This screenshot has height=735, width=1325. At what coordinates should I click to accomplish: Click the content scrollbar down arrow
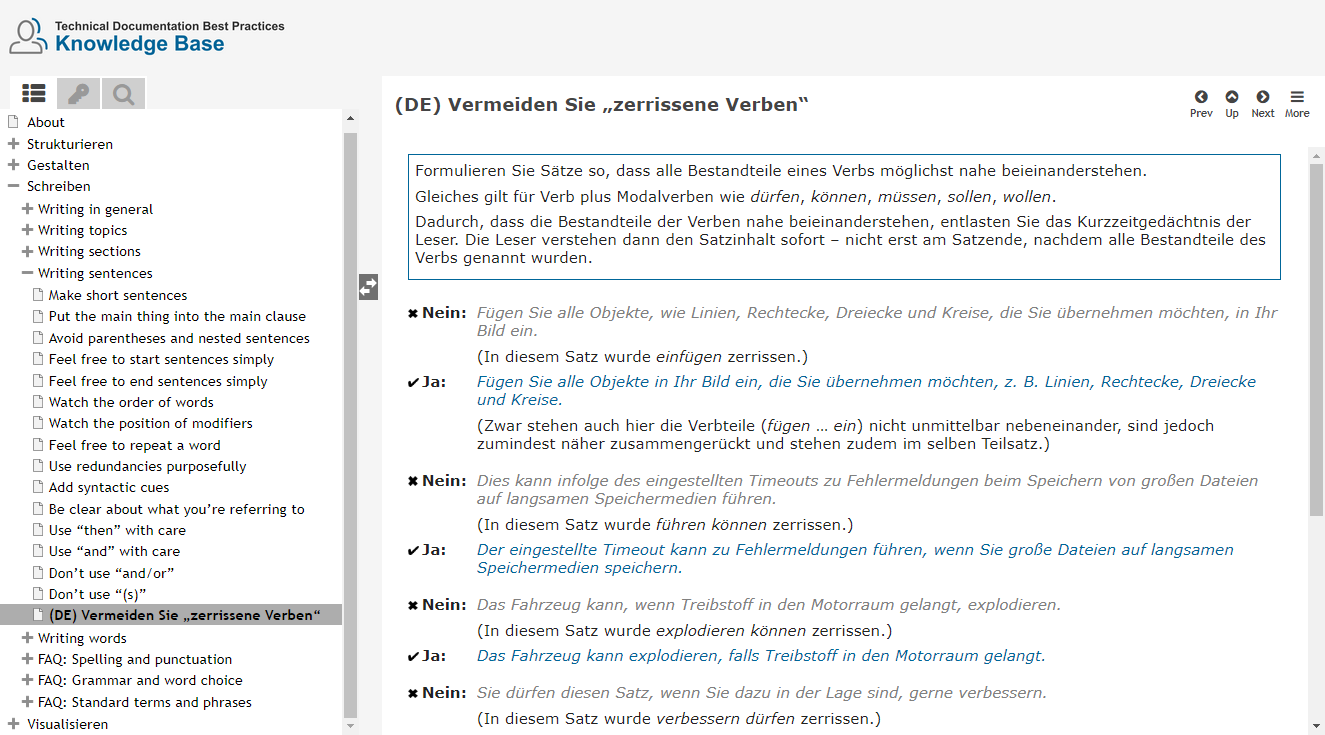[1316, 726]
